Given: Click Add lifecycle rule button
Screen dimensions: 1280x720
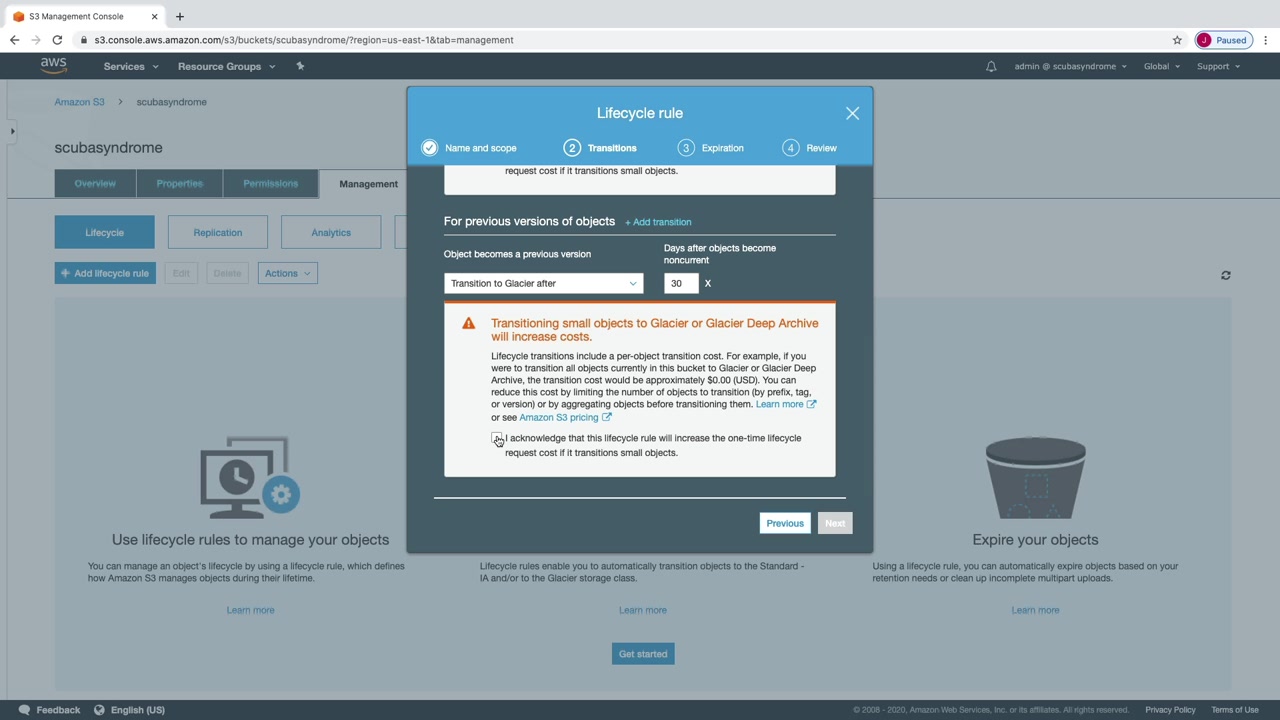Looking at the screenshot, I should pos(105,273).
